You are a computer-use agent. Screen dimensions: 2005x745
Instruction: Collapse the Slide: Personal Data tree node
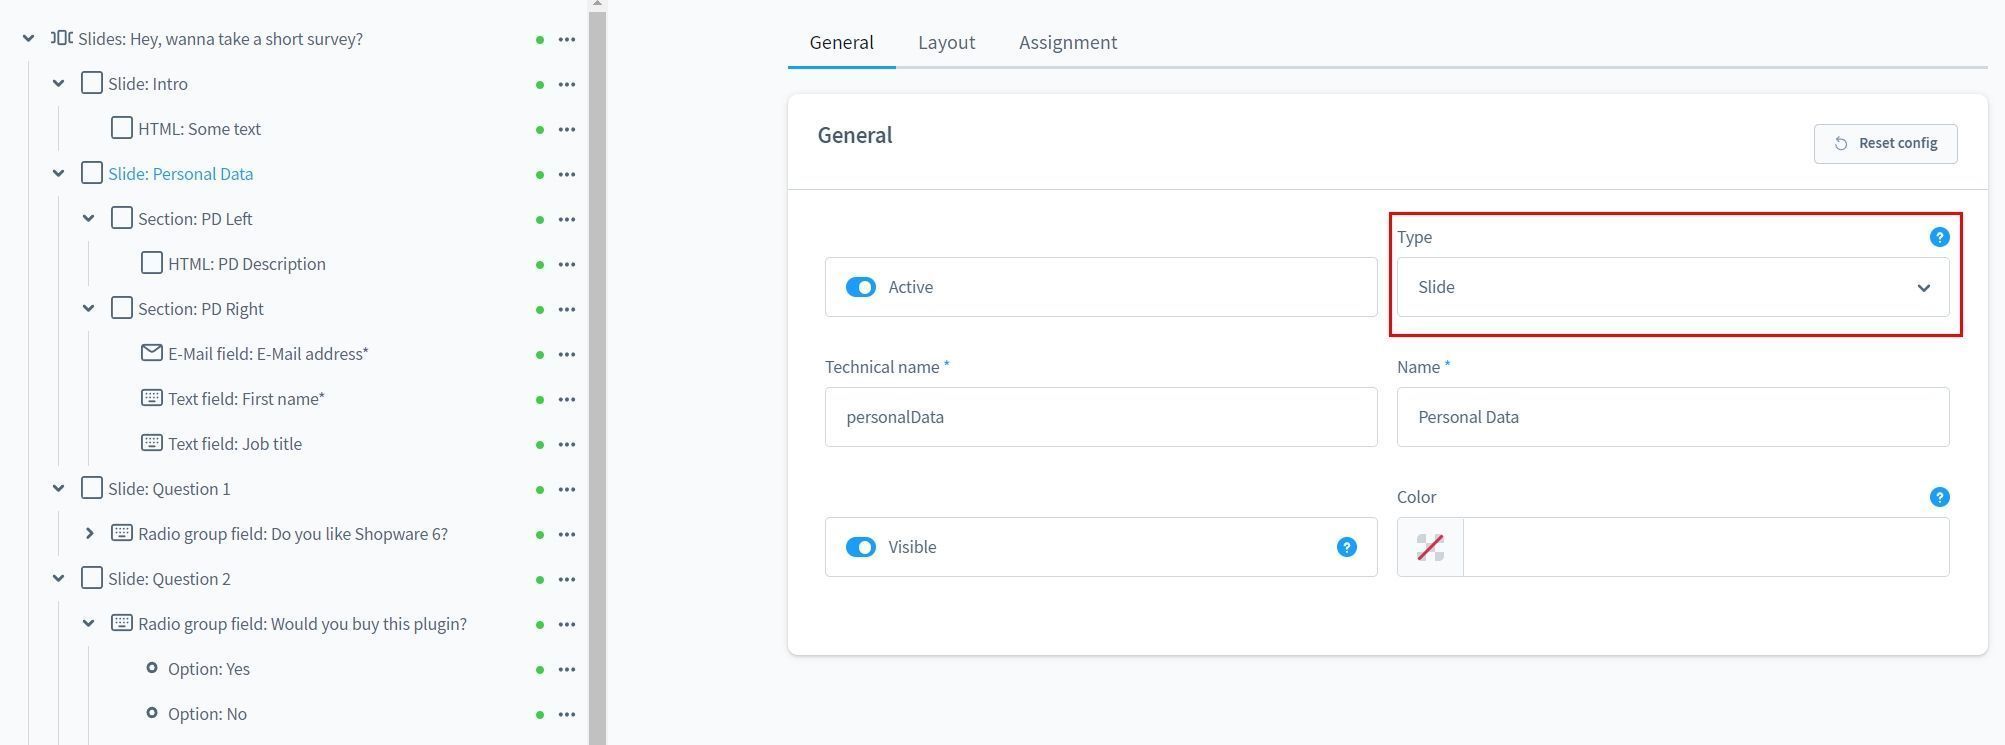click(58, 174)
